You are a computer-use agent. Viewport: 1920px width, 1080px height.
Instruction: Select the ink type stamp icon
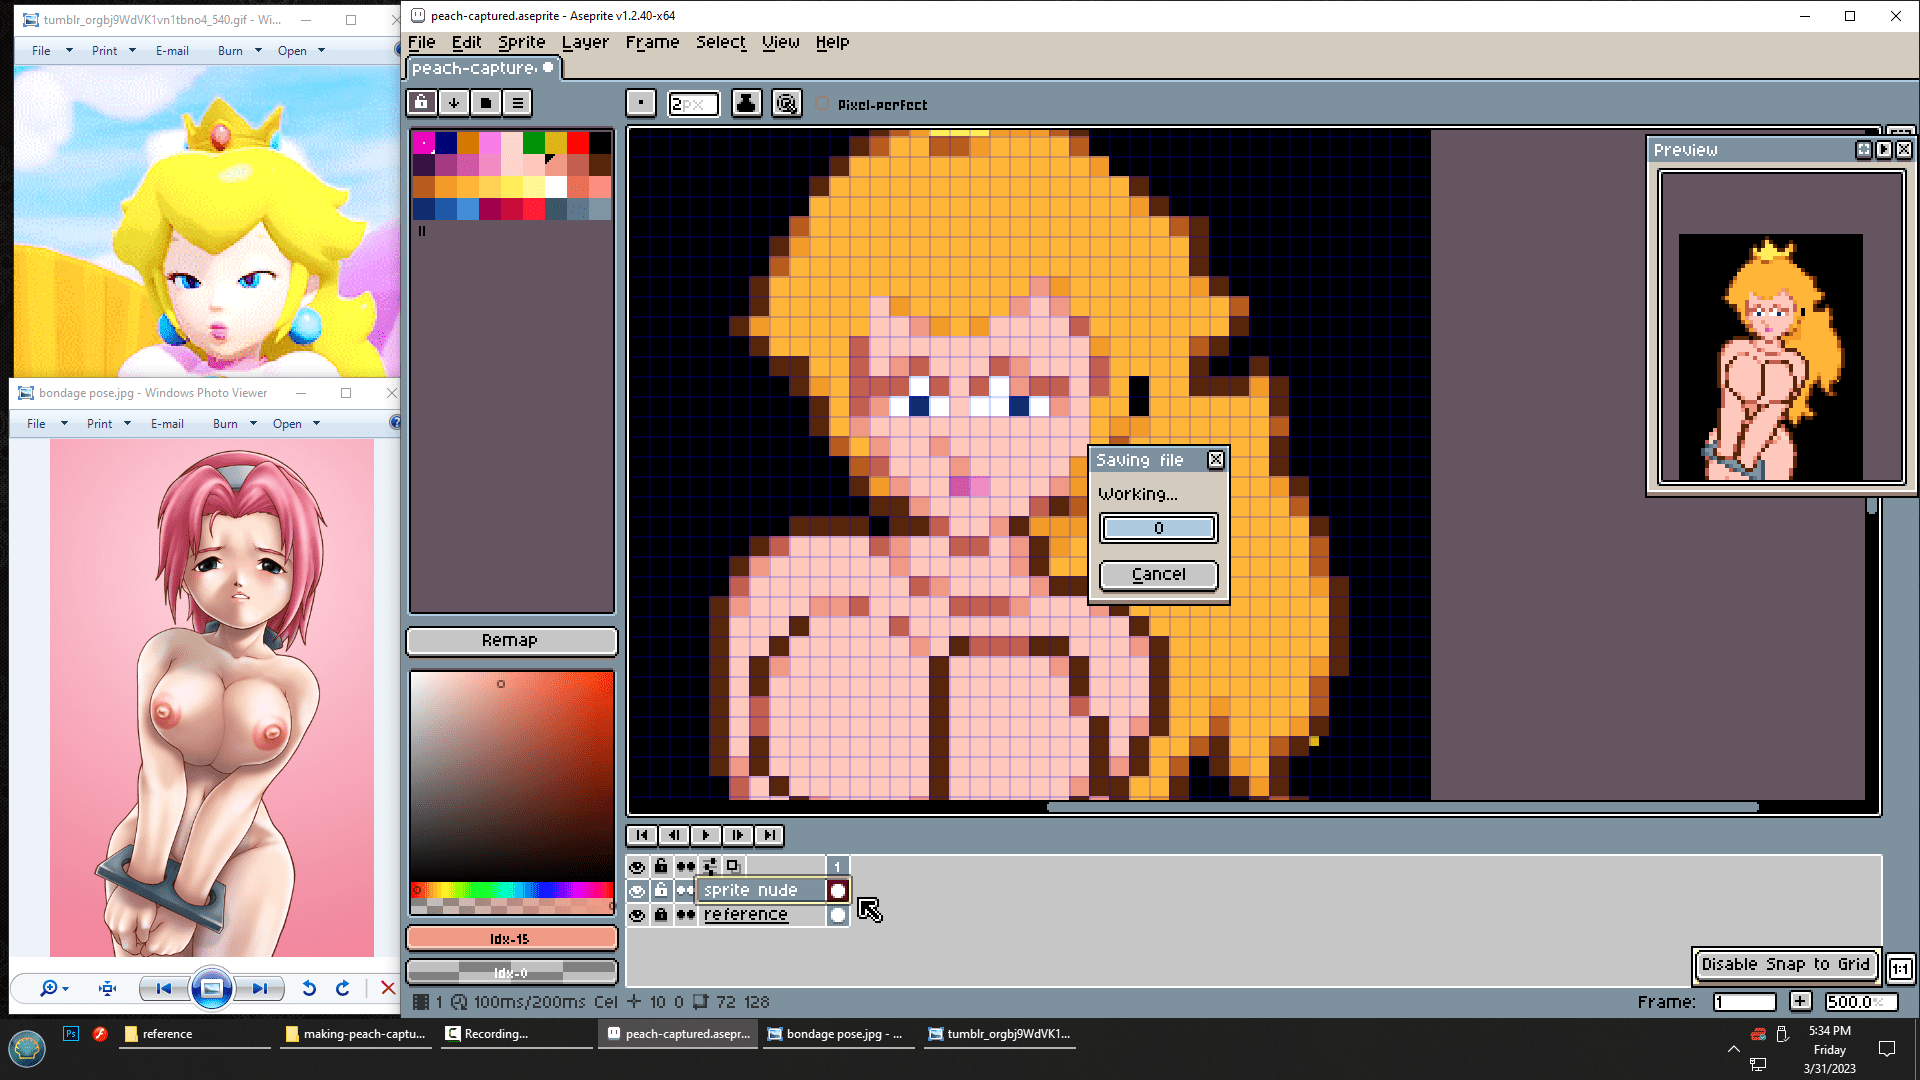coord(746,103)
